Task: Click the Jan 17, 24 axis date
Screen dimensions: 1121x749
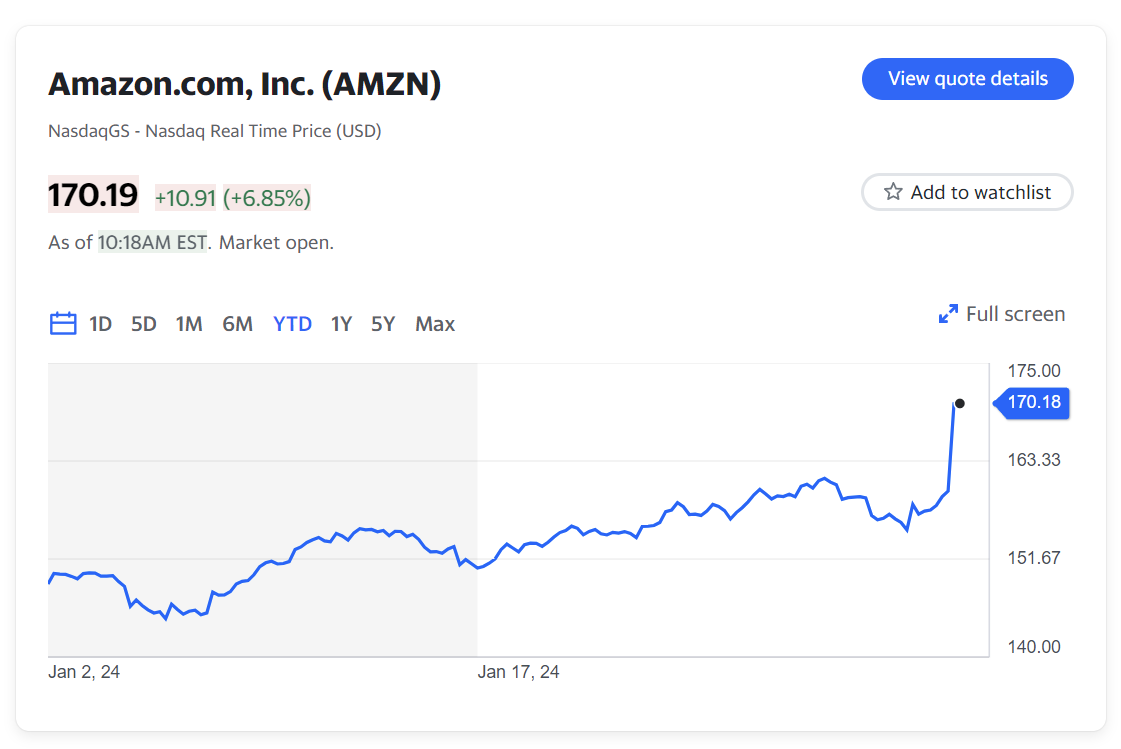Action: tap(518, 672)
